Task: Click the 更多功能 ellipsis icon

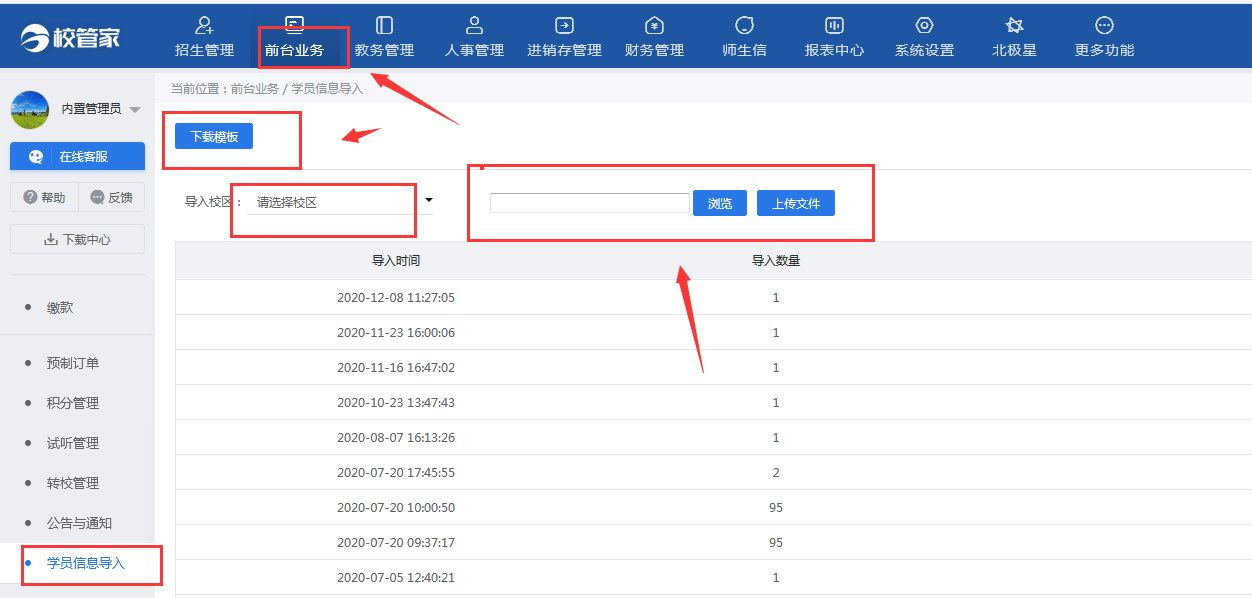Action: (x=1104, y=25)
